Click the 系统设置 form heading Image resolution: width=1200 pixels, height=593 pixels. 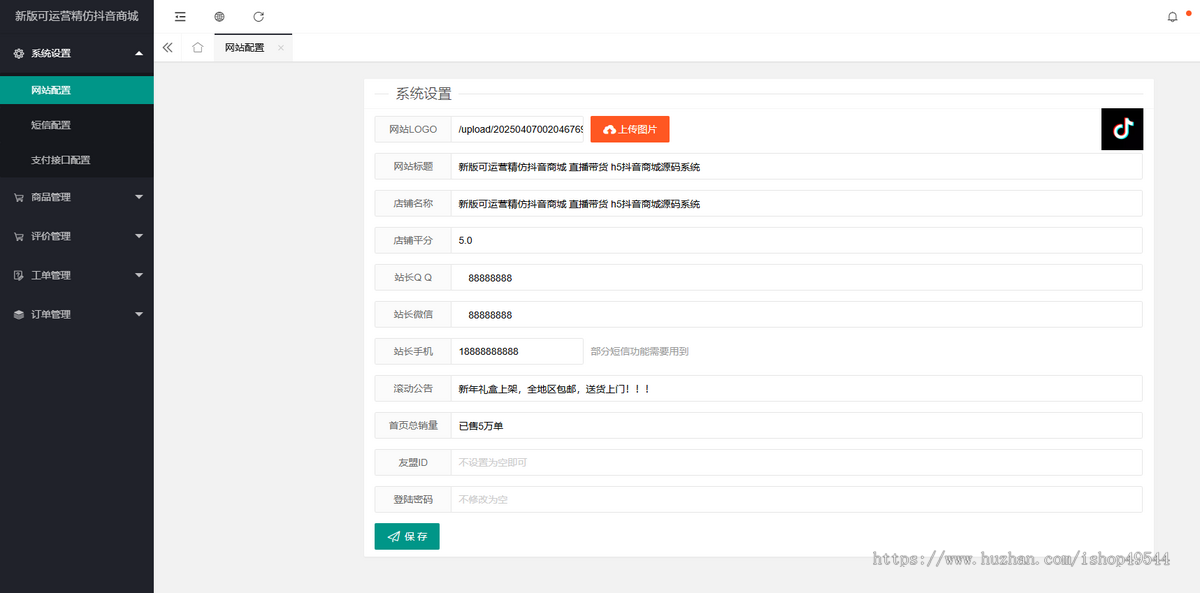coord(424,94)
